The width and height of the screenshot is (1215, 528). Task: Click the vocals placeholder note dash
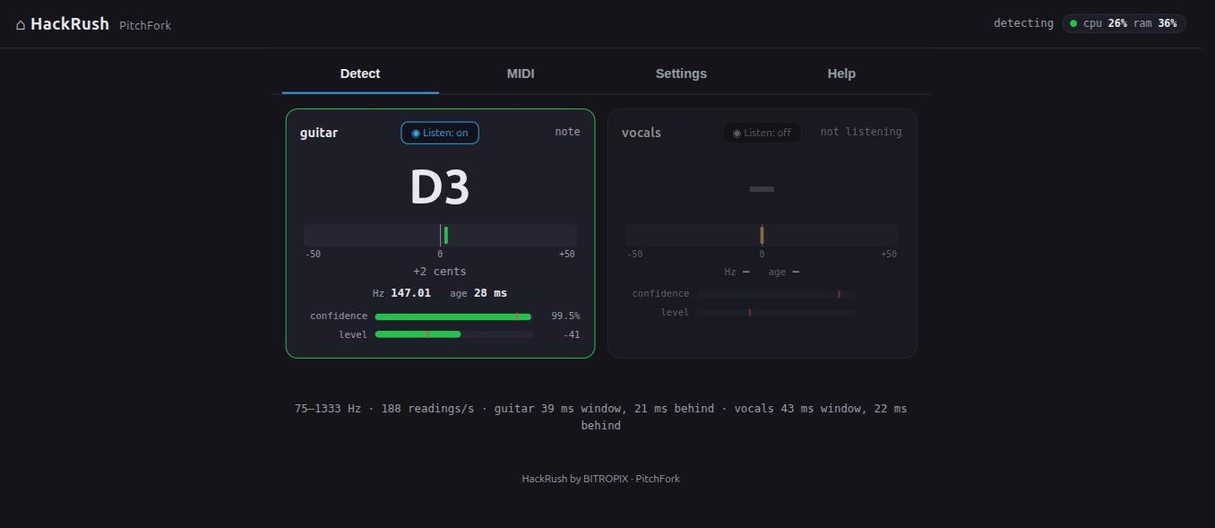(762, 189)
